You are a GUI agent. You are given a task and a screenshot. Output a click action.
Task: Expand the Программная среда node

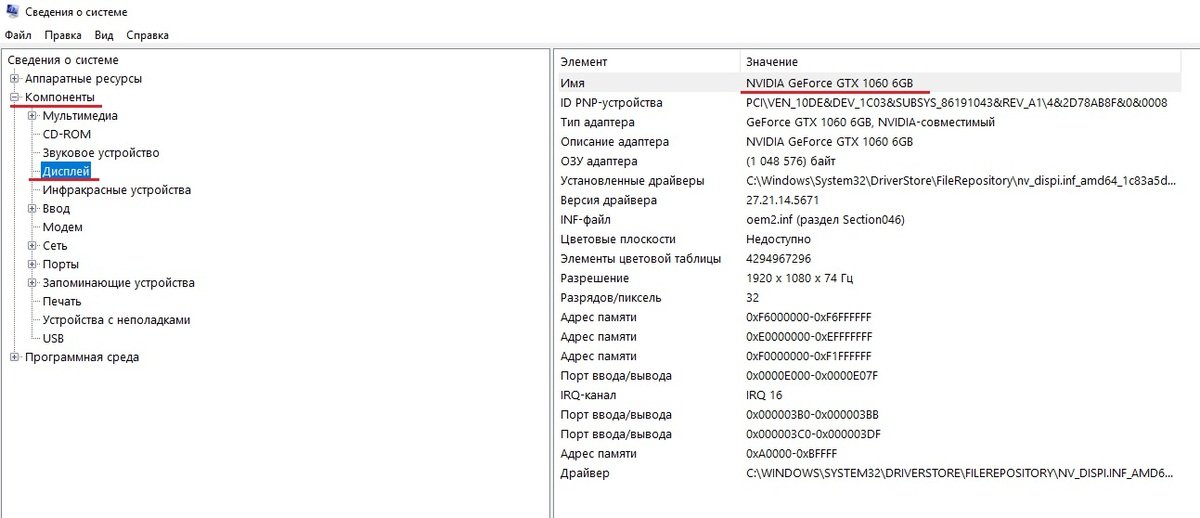click(x=14, y=357)
